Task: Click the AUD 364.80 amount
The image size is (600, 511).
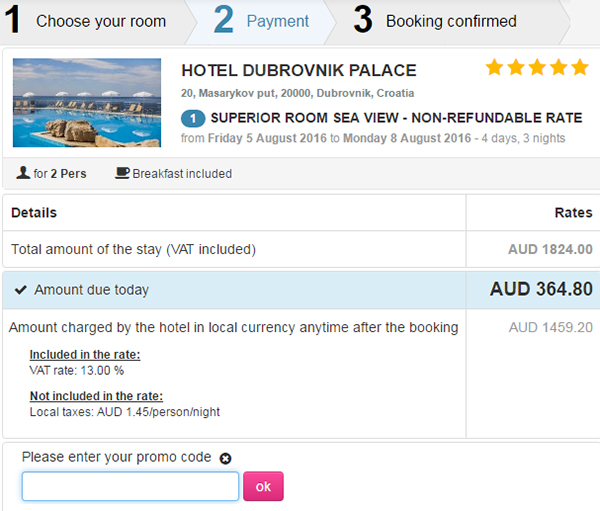Action: coord(540,290)
